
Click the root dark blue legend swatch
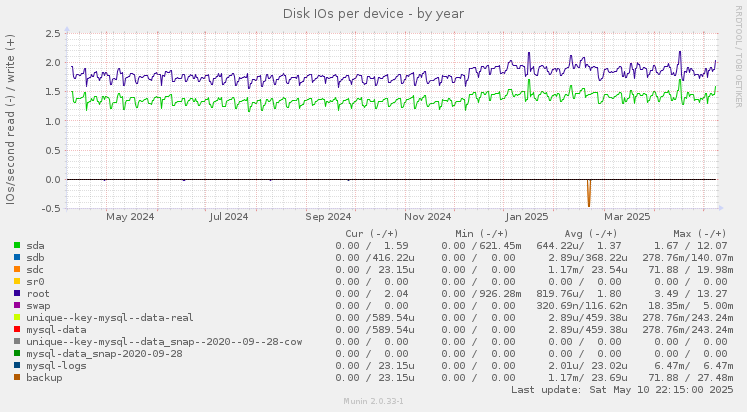tap(17, 293)
